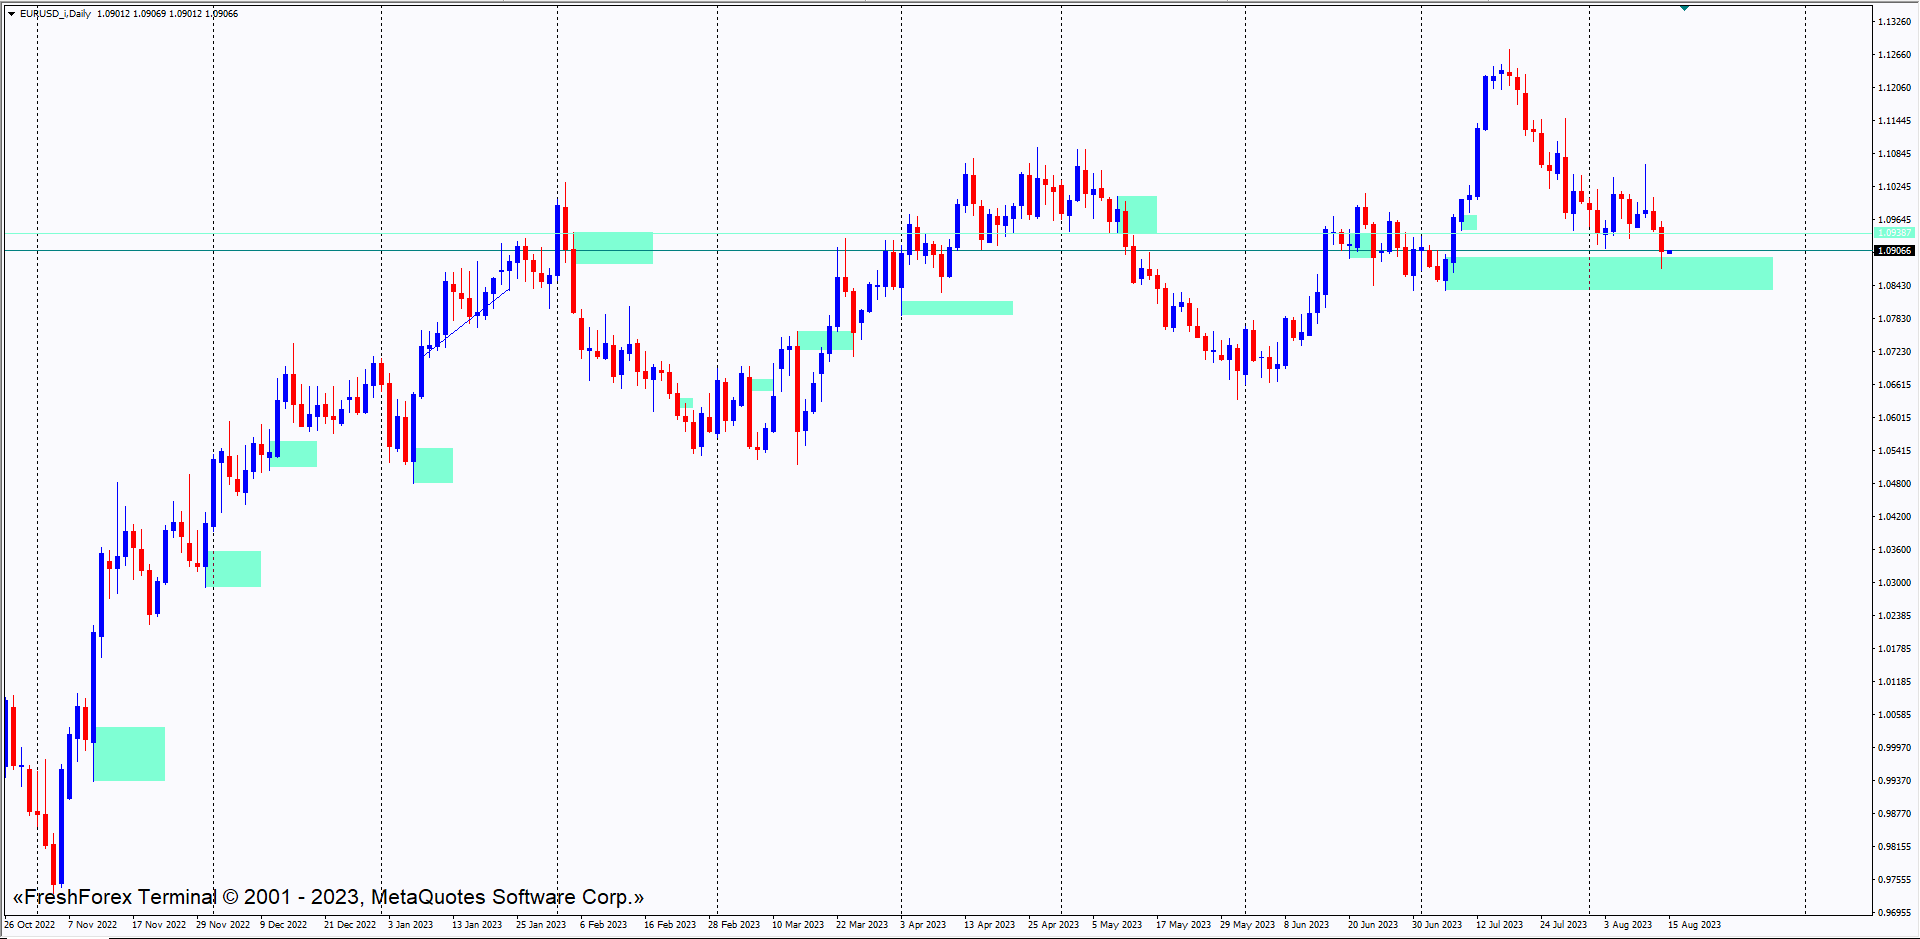Open the dropdown arrow beside EURUSD_i,Daily
This screenshot has height=939, width=1920.
coord(11,14)
